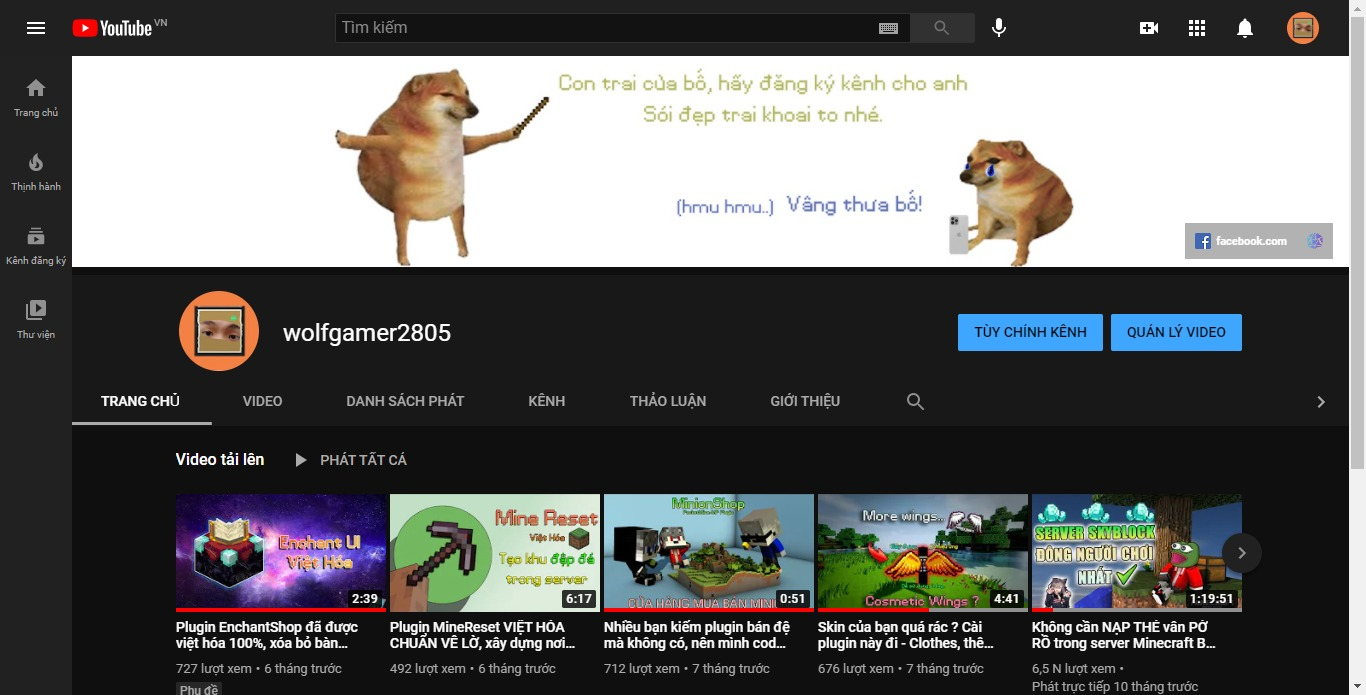Run a search with the magnifier icon
The width and height of the screenshot is (1366, 695).
tap(940, 28)
